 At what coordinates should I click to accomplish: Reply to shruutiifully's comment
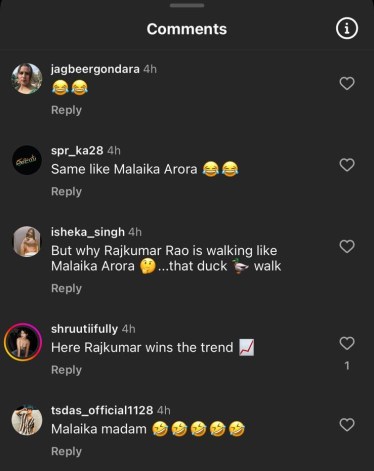[x=66, y=370]
